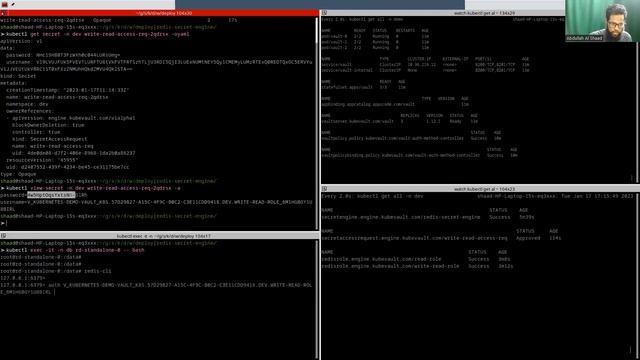Click the vaultpolicybinding vault-auth-method-controller row
The image size is (640, 360).
419,156
